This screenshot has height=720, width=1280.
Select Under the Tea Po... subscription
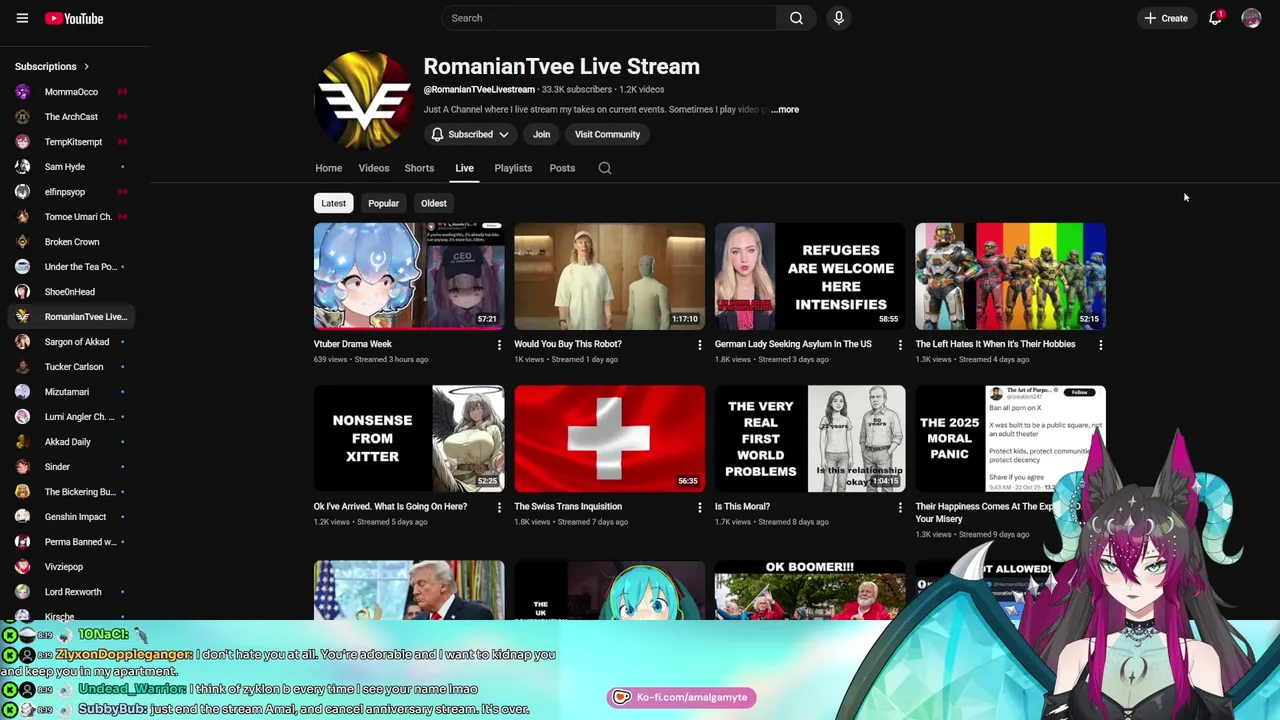(x=71, y=267)
